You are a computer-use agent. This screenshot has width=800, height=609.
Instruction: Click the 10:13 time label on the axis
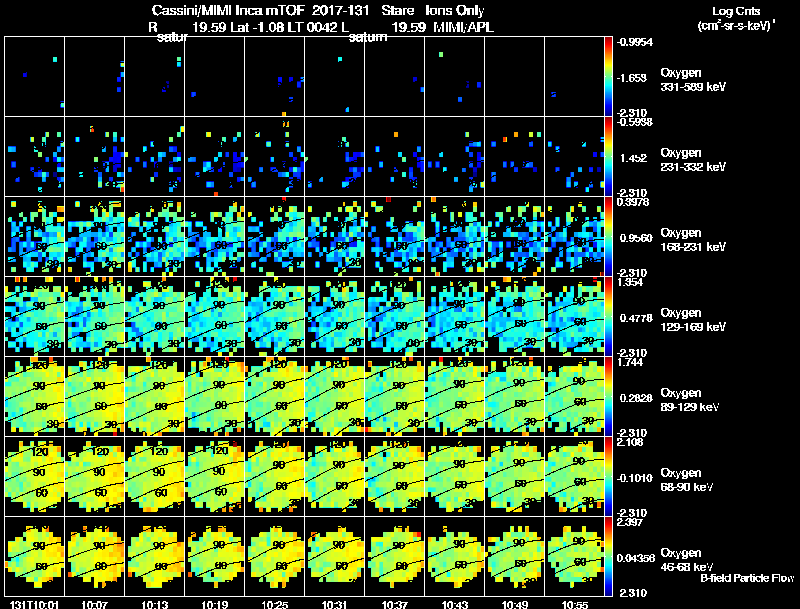click(x=154, y=605)
